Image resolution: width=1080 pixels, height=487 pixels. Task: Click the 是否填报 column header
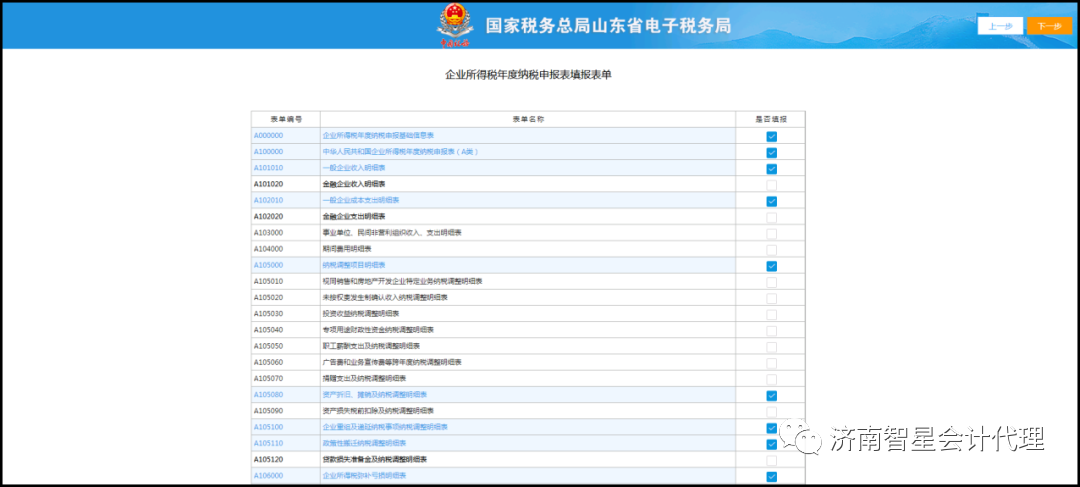point(771,119)
